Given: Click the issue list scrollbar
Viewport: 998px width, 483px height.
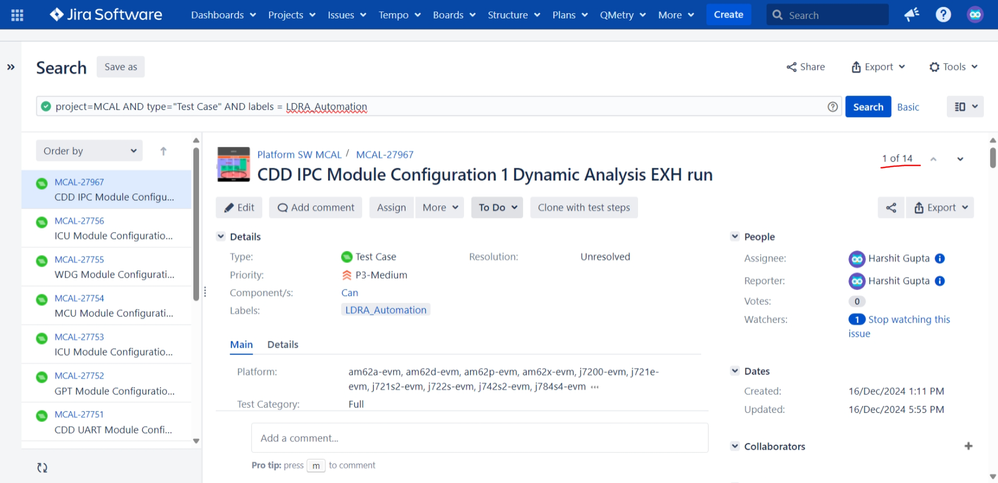Looking at the screenshot, I should tap(196, 223).
